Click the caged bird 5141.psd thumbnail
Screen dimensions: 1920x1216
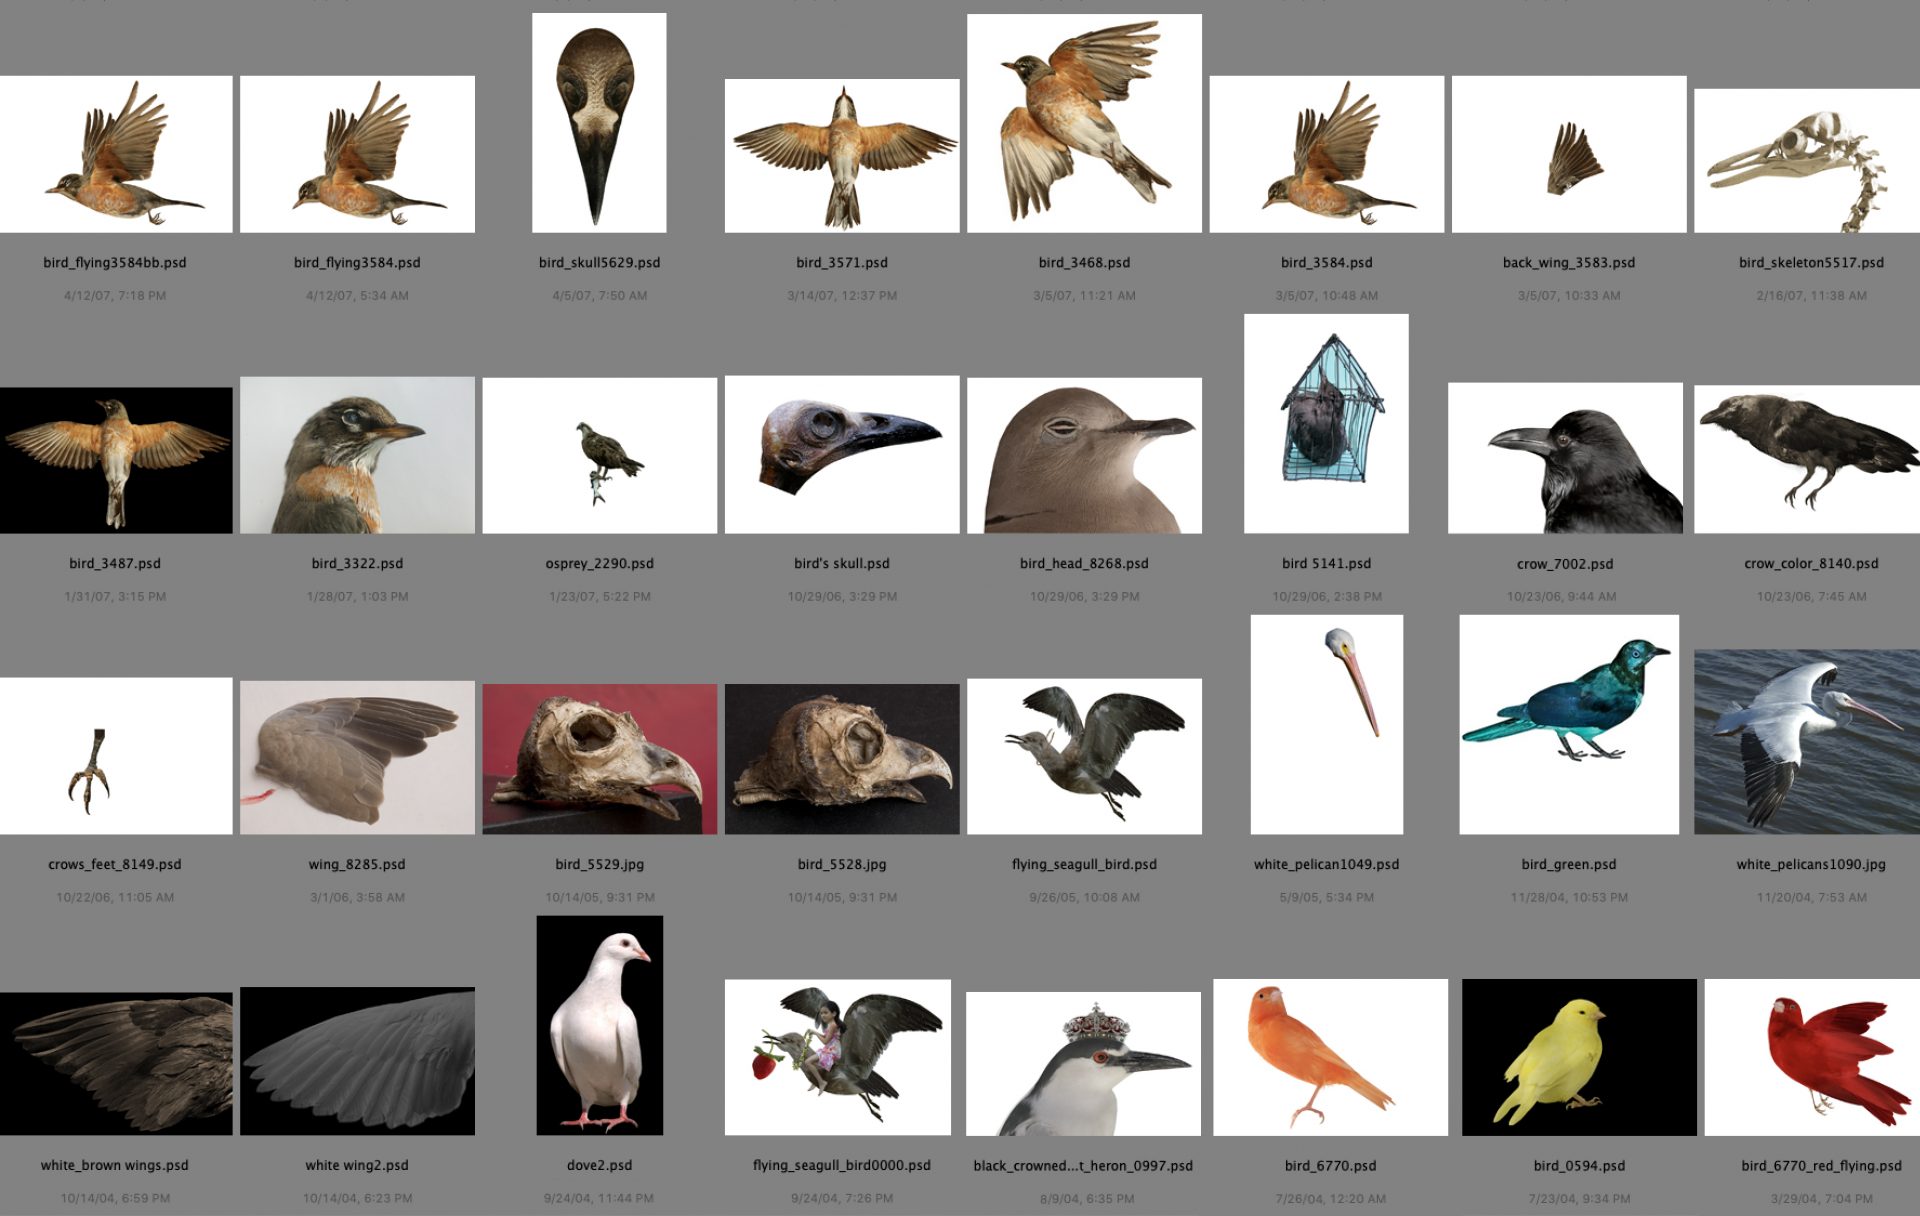(x=1326, y=423)
